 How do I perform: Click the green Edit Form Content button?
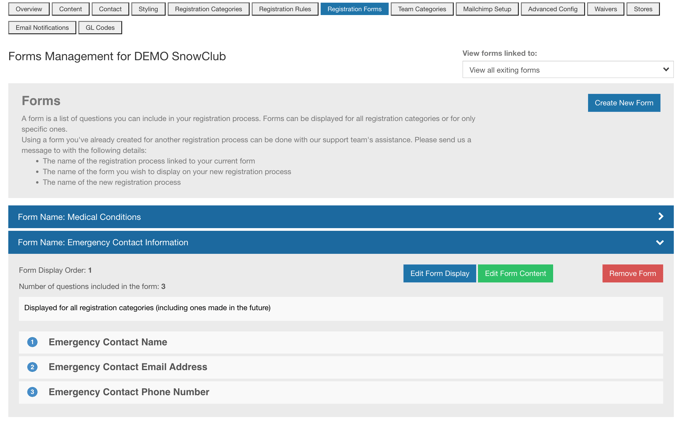click(515, 273)
